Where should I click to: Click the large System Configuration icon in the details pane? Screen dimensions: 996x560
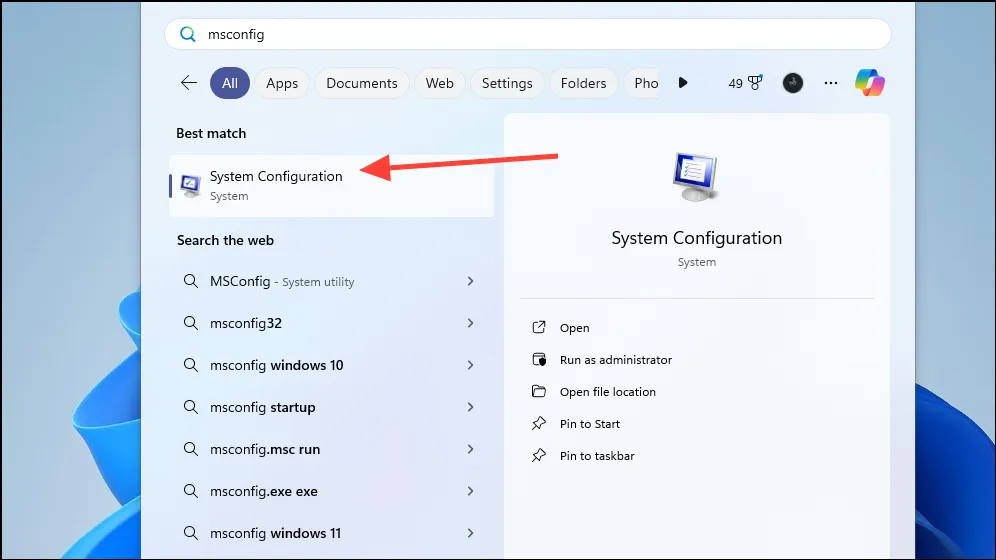click(696, 179)
